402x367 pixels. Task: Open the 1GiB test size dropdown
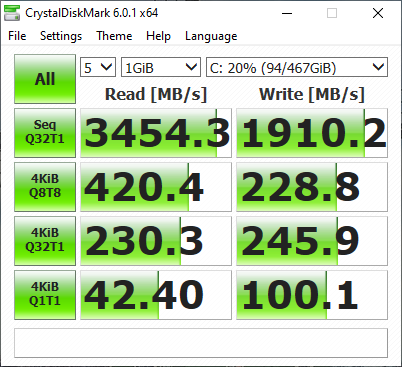coord(161,67)
